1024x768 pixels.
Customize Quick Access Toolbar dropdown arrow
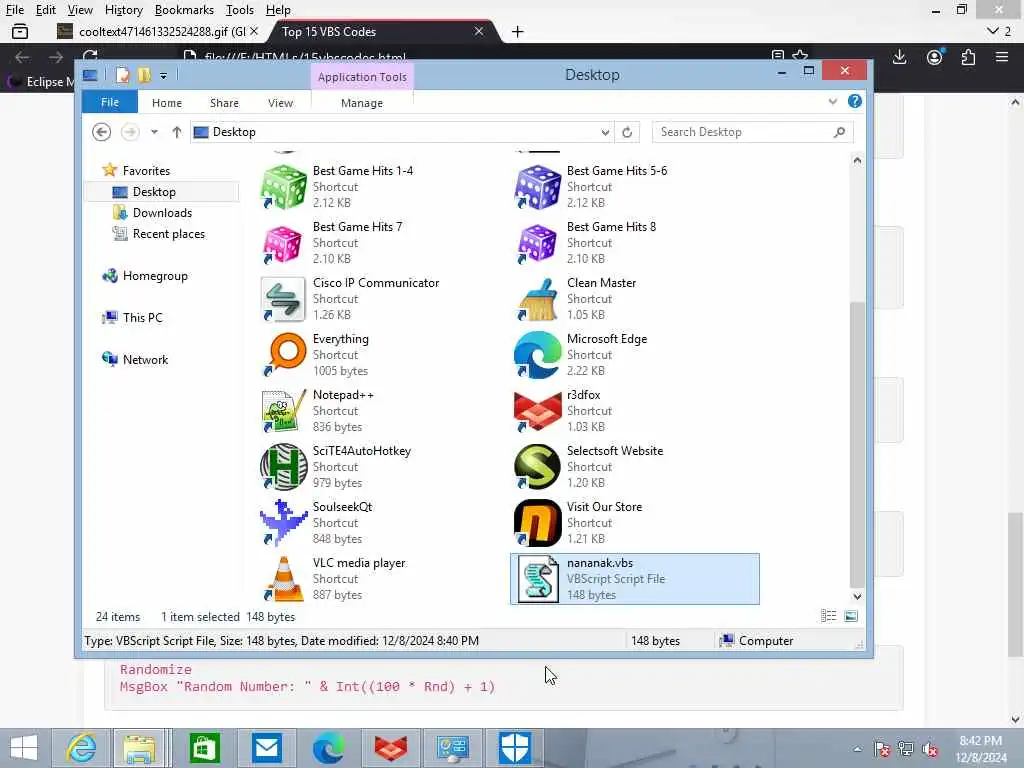click(163, 76)
